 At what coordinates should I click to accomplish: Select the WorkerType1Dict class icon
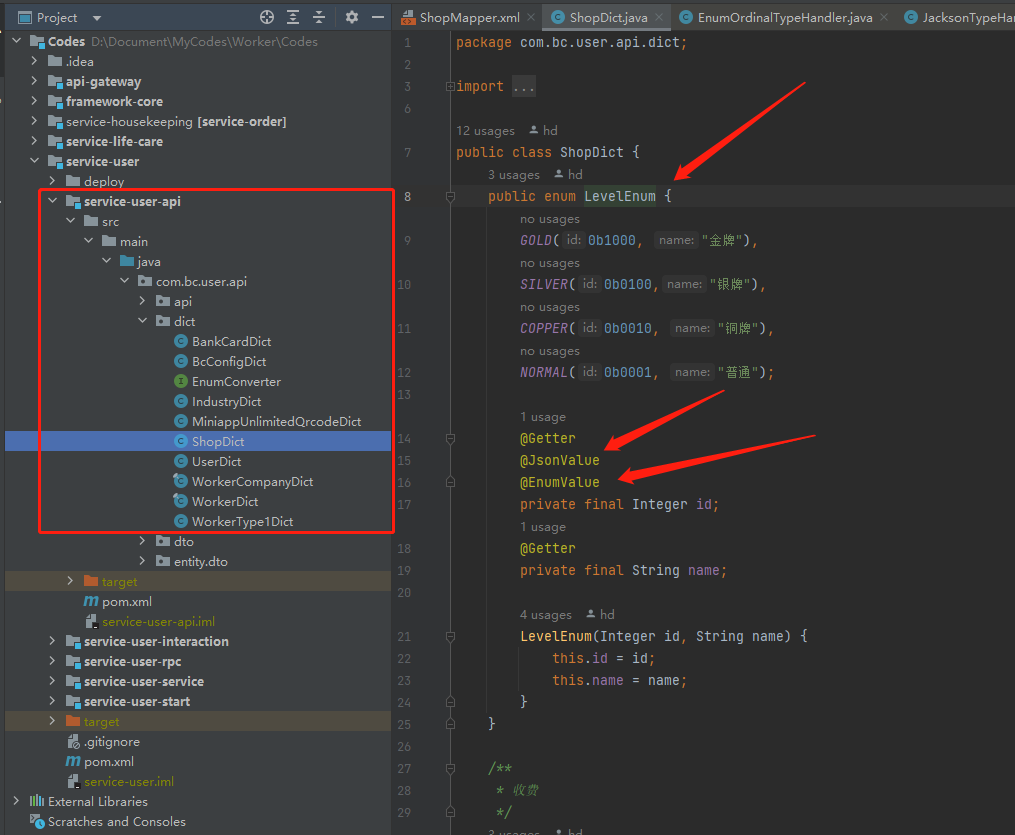point(181,521)
